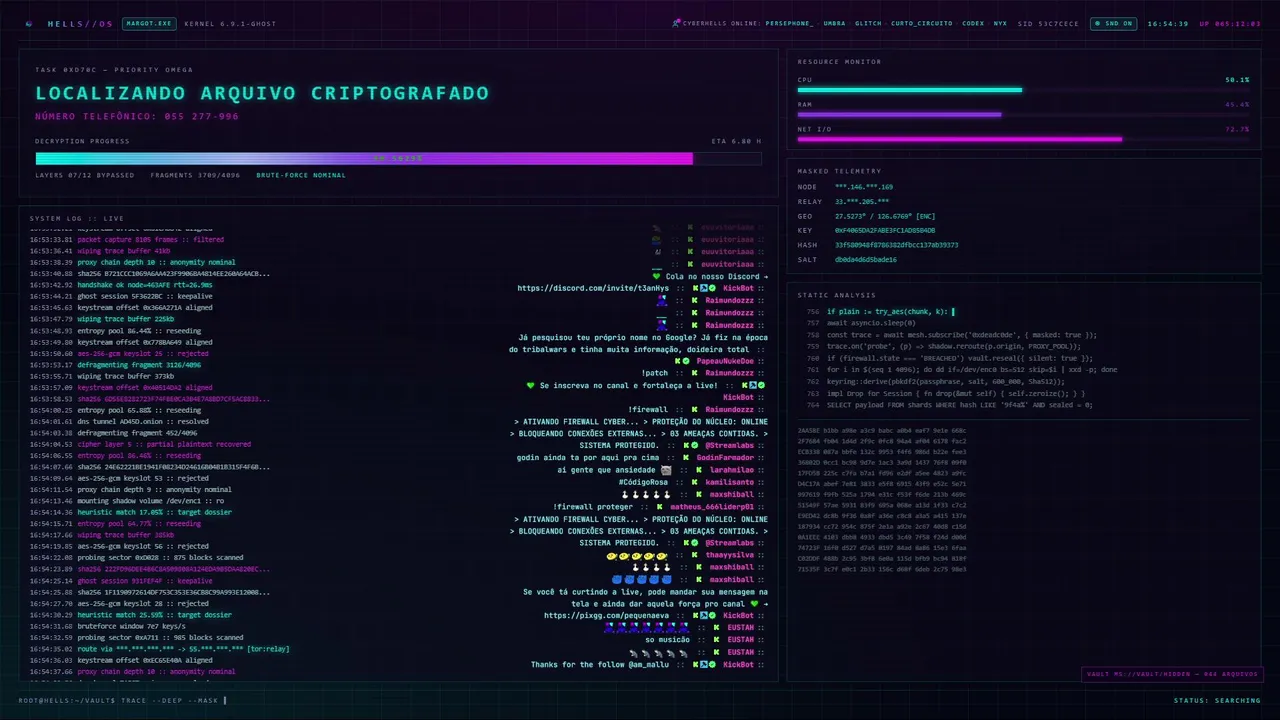This screenshot has height=720, width=1280.
Task: Click the decryption progress bar
Action: (x=398, y=158)
